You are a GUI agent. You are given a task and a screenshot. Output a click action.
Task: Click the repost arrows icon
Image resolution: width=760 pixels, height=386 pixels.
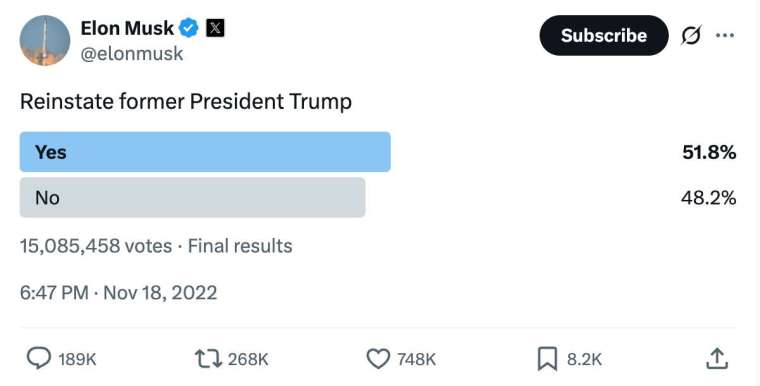point(208,359)
